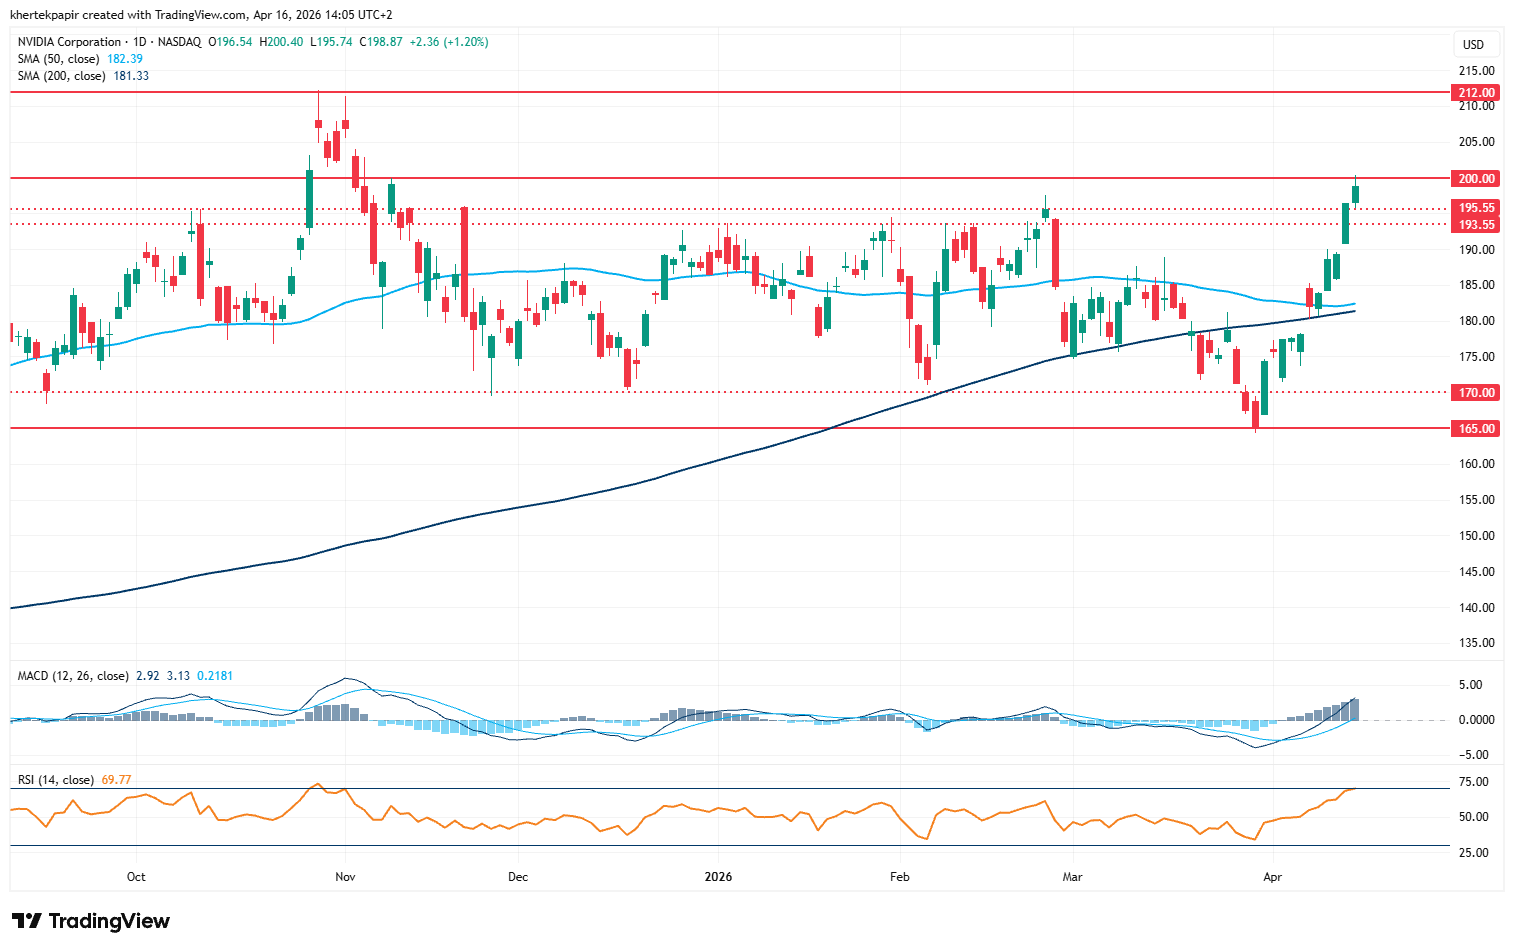Select the SMA (50, close) indicator legend
The width and height of the screenshot is (1514, 951).
58,59
